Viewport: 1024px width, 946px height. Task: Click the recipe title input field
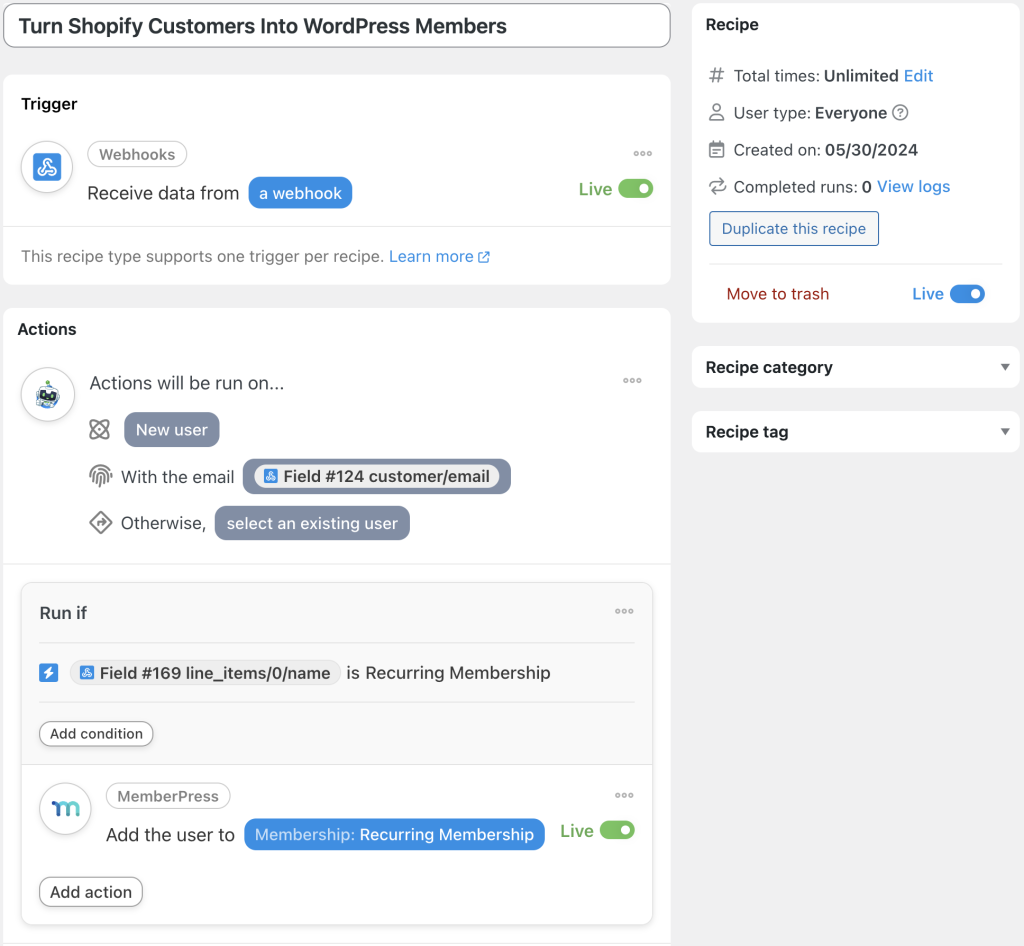coord(336,25)
